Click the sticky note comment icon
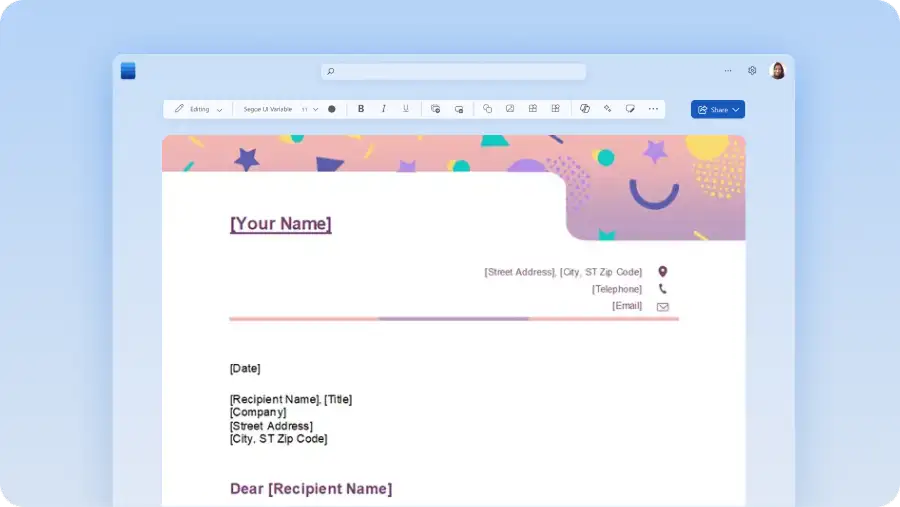This screenshot has height=507, width=900. pyautogui.click(x=630, y=109)
